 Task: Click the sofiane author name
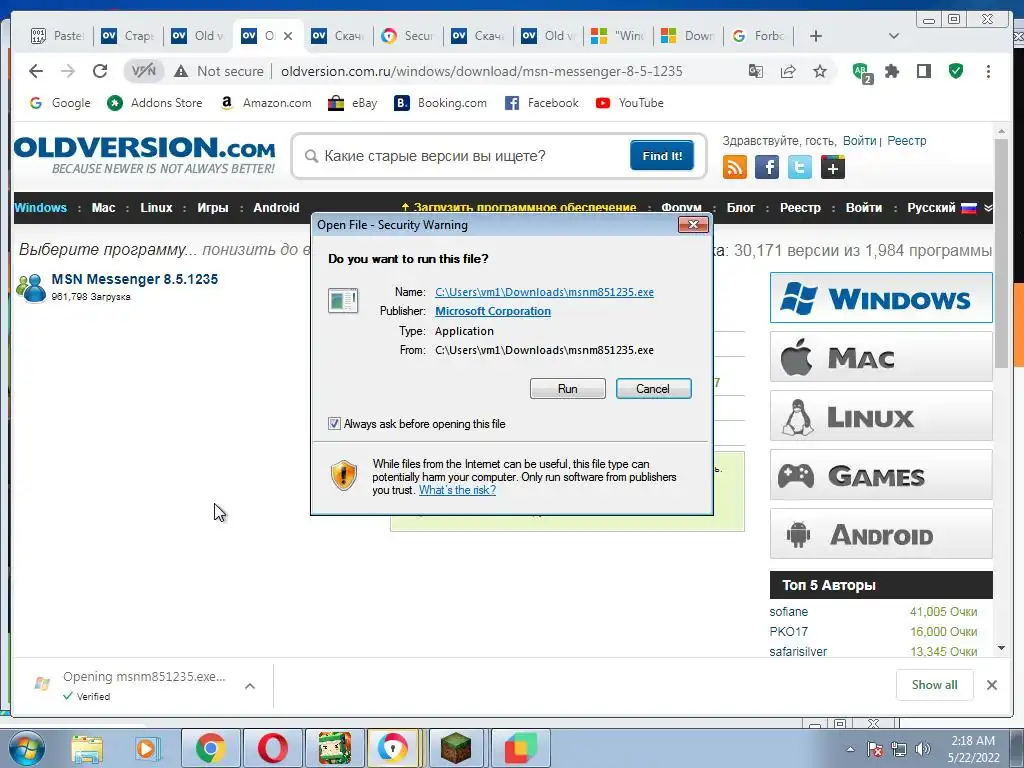point(788,612)
